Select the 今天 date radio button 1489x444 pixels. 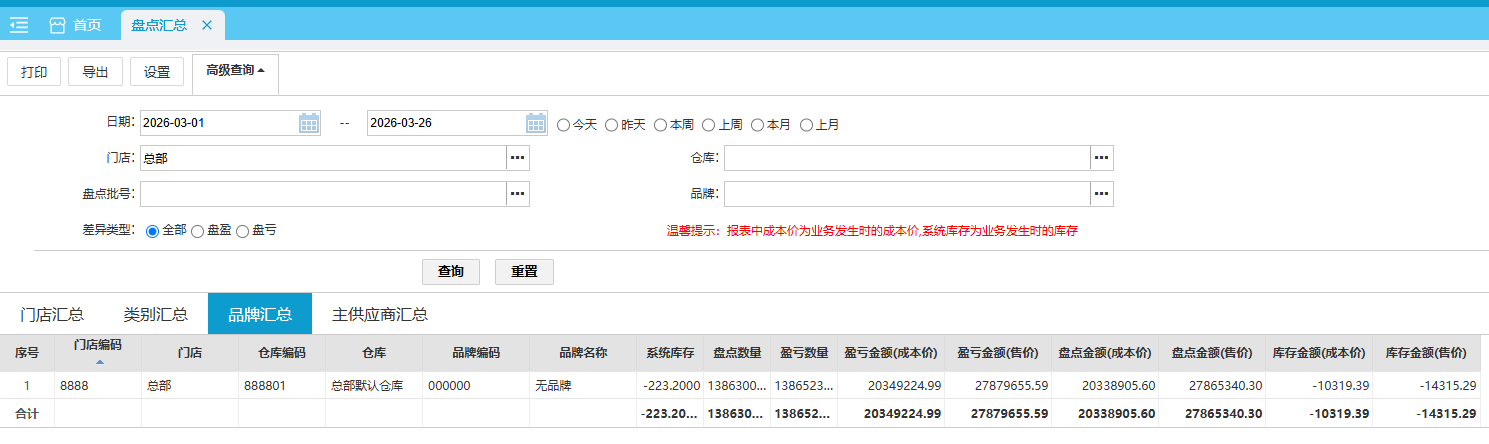pyautogui.click(x=564, y=125)
